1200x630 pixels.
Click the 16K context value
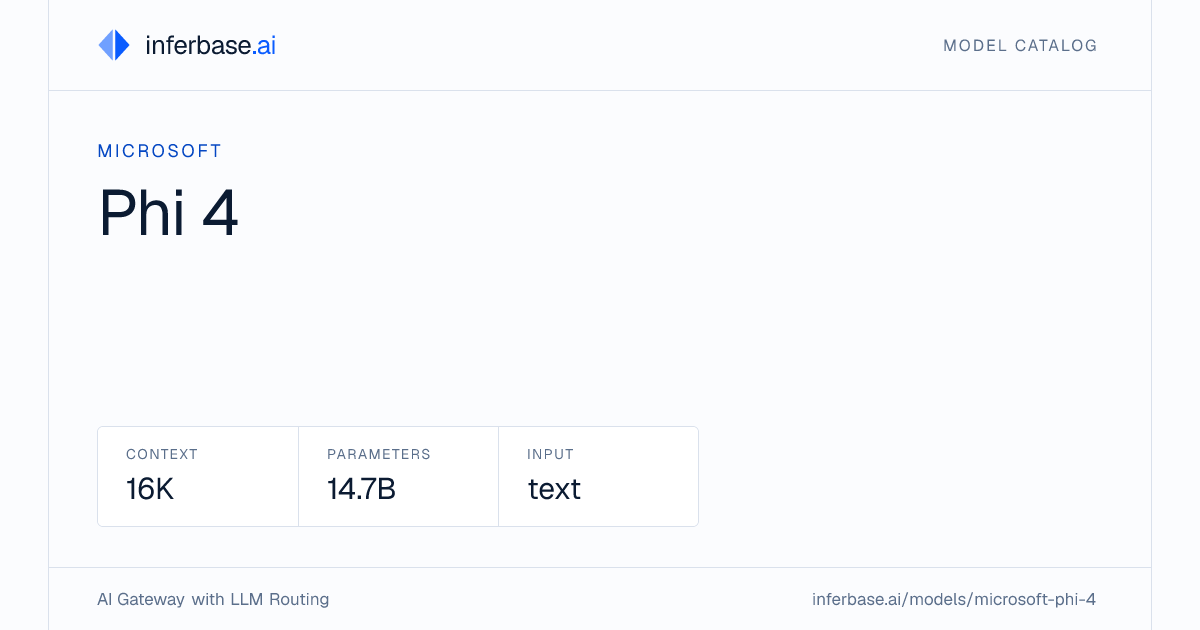point(150,489)
